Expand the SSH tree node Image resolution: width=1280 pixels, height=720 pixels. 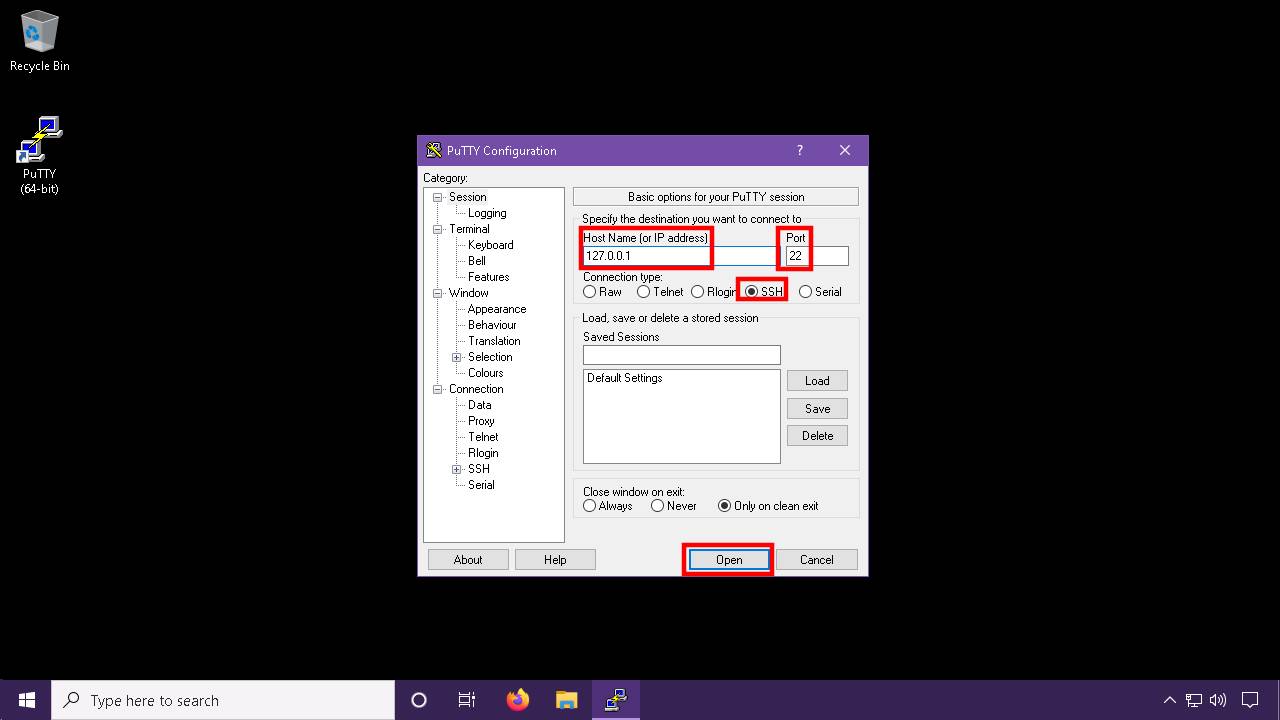pyautogui.click(x=456, y=469)
